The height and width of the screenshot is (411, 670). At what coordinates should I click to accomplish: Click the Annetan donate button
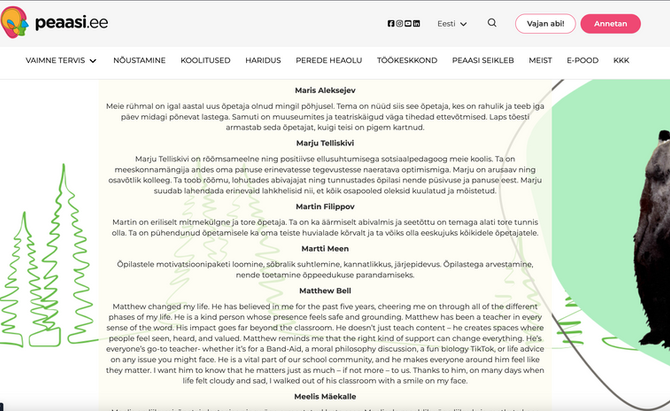610,23
